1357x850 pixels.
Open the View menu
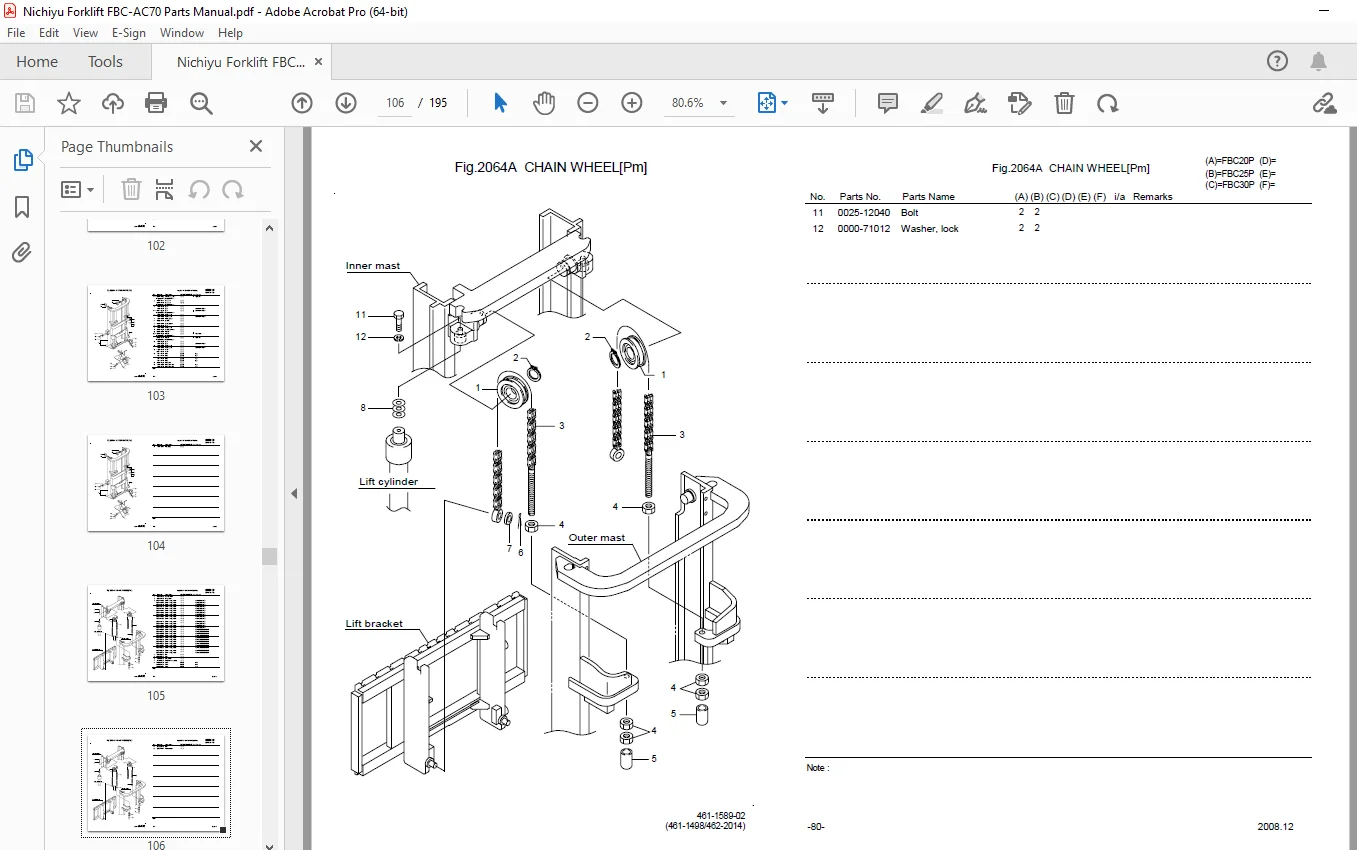[x=86, y=33]
